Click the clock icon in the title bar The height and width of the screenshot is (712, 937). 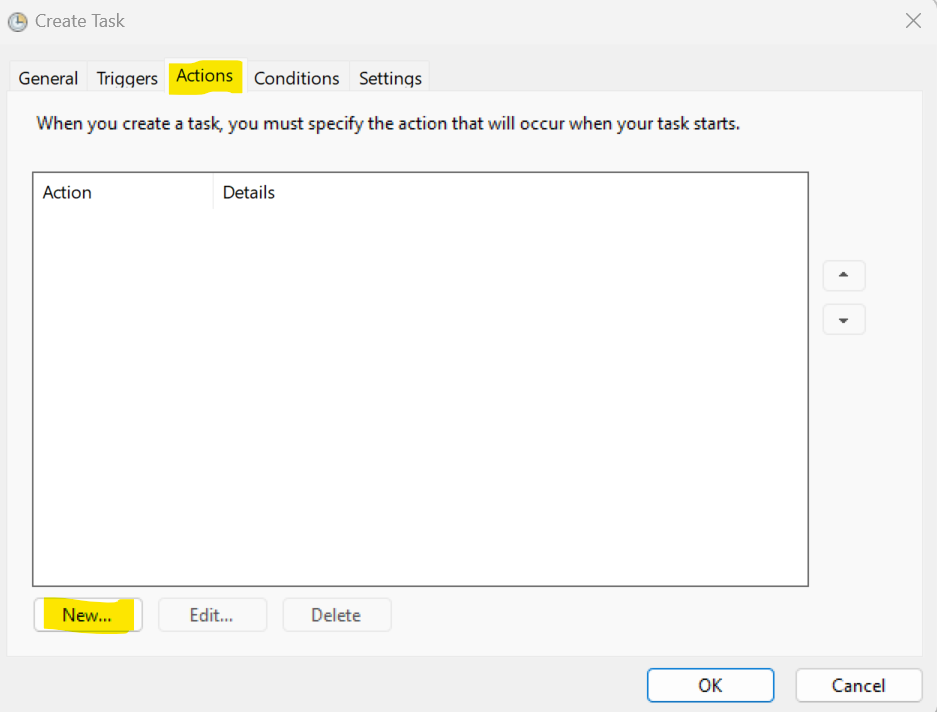(17, 21)
